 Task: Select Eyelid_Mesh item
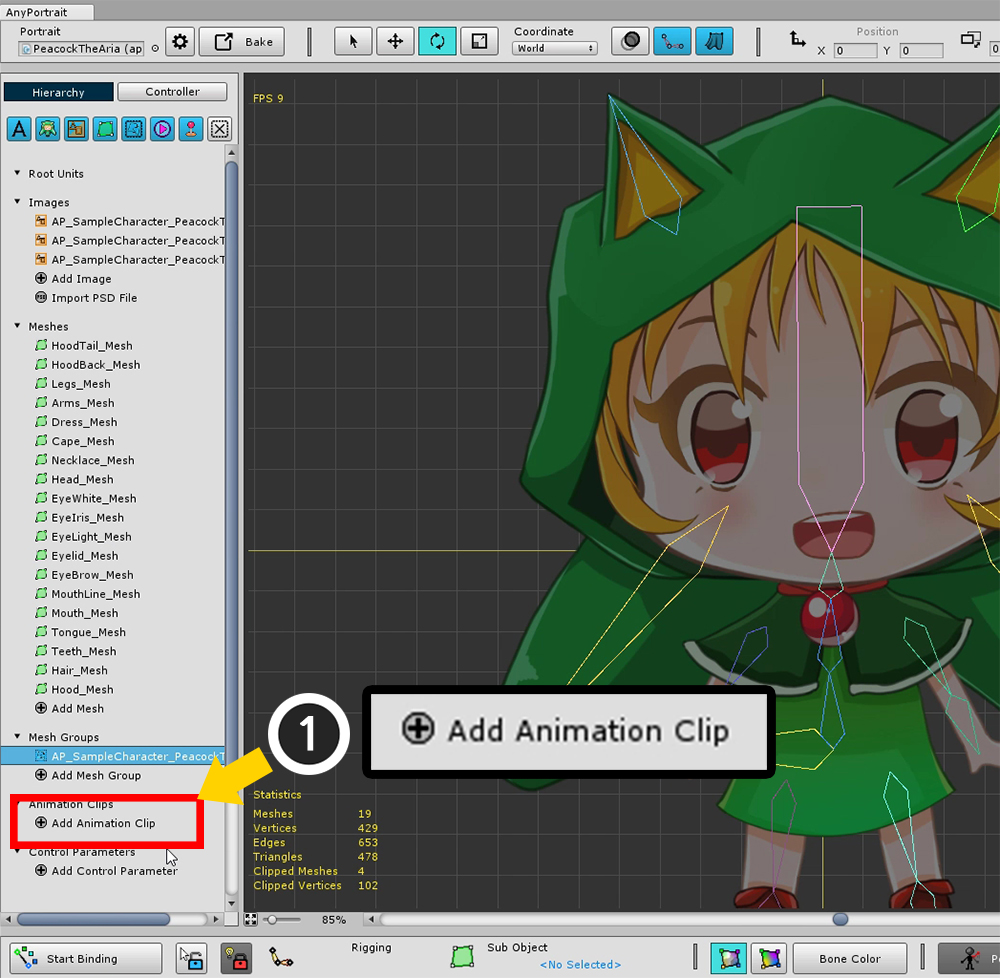click(77, 556)
